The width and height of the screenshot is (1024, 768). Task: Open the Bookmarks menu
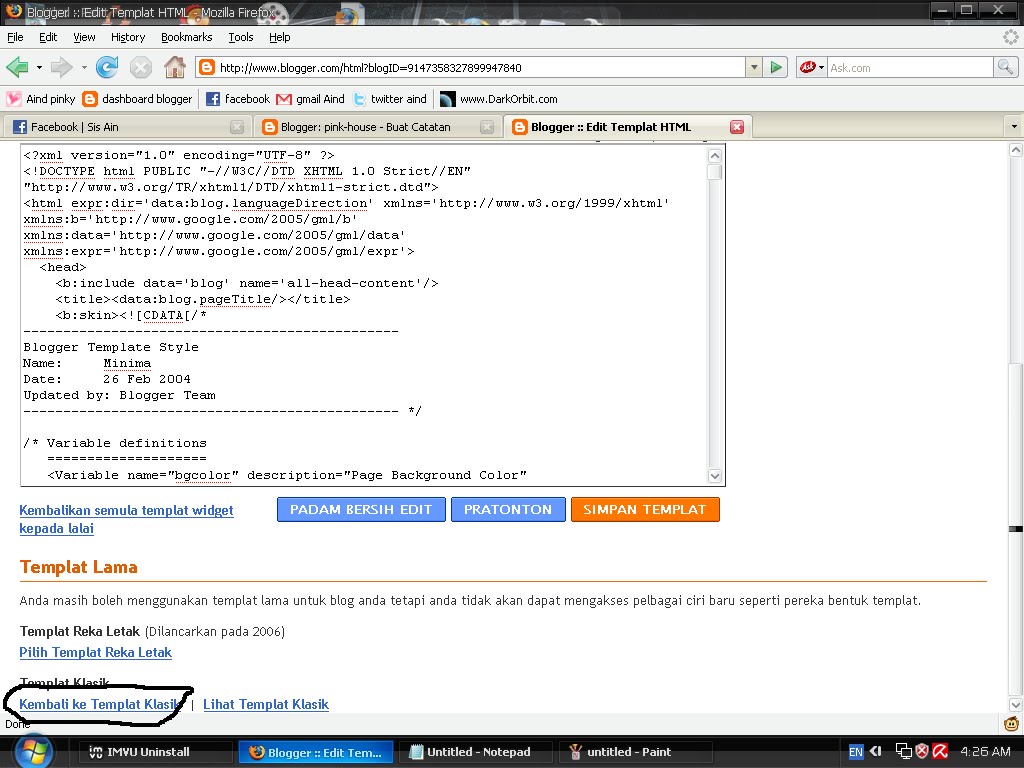[x=187, y=37]
